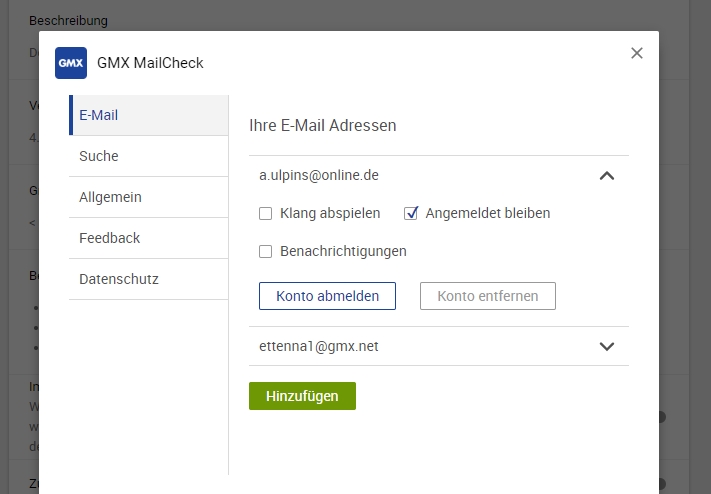
Task: Click the Konto entfernen button
Action: click(x=488, y=296)
